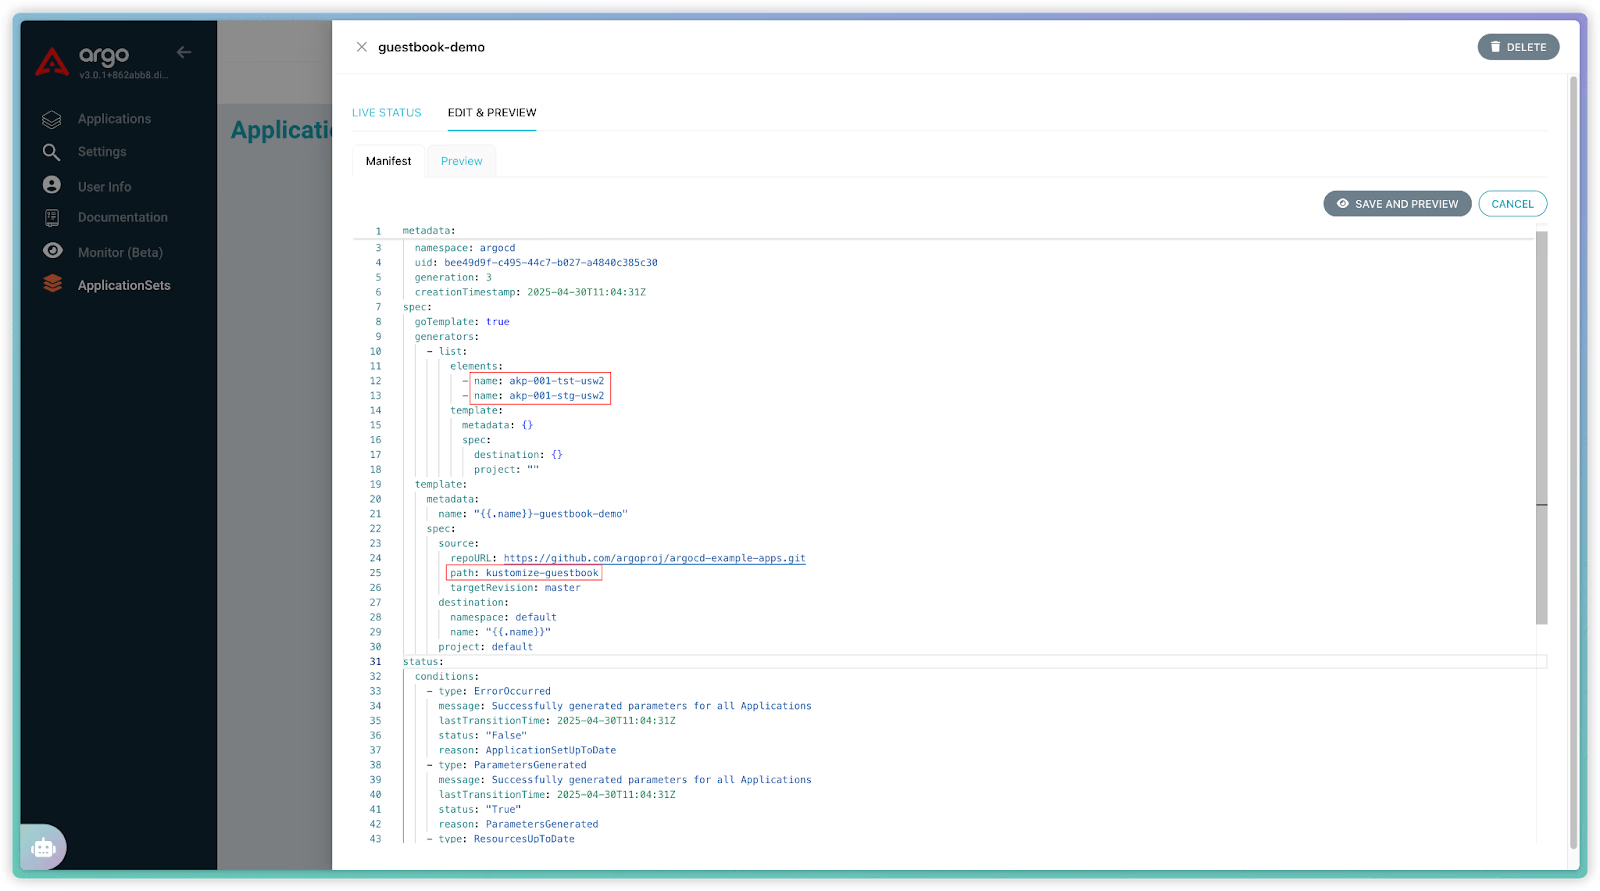Switch to the LIVE STATUS tab
The height and width of the screenshot is (891, 1600).
[x=387, y=113]
